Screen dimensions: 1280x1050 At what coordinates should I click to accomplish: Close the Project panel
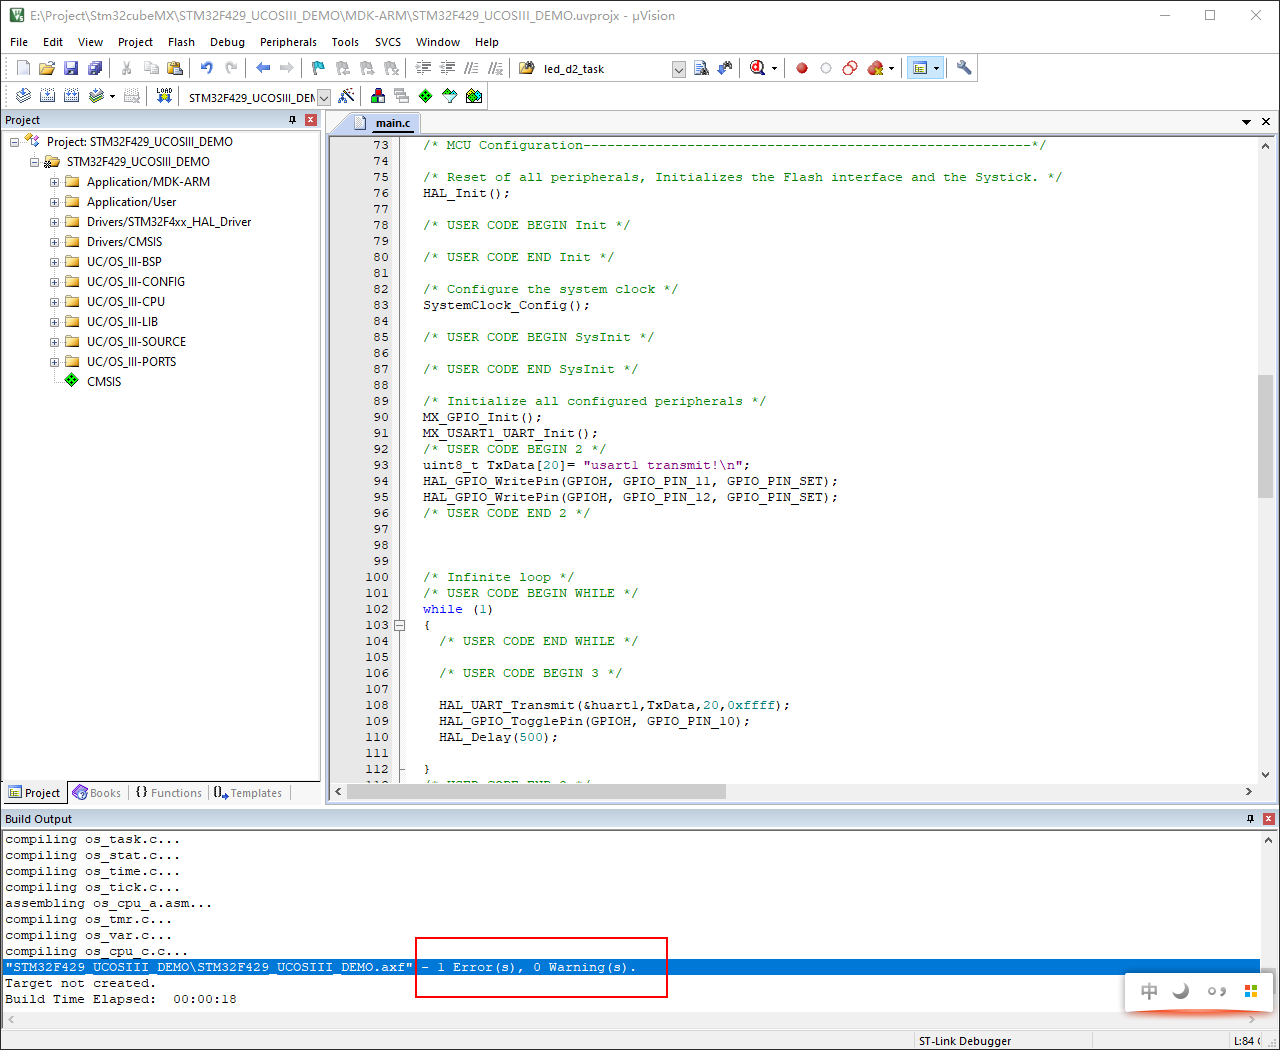click(311, 120)
